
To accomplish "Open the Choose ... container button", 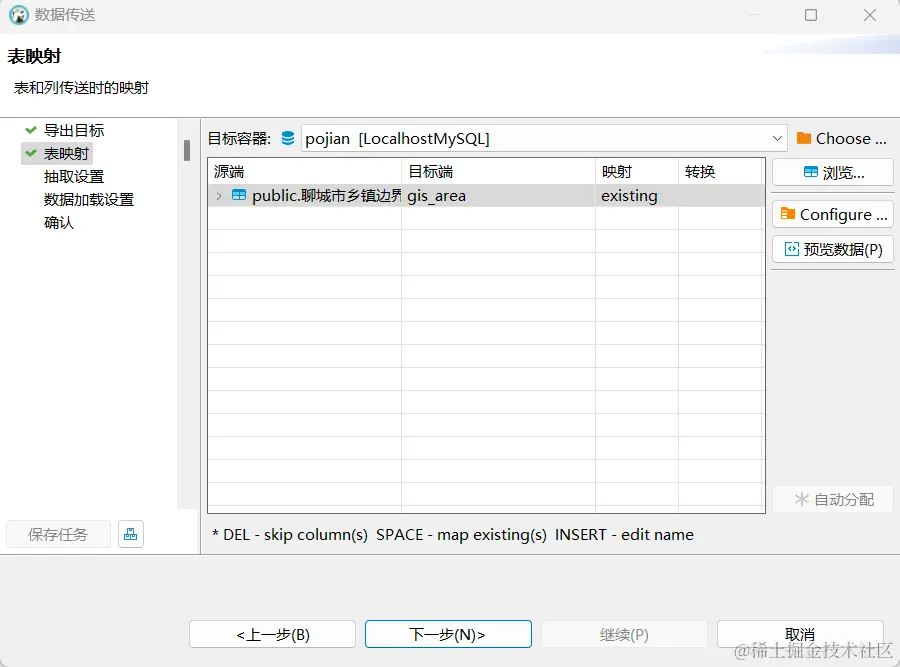I will [842, 138].
